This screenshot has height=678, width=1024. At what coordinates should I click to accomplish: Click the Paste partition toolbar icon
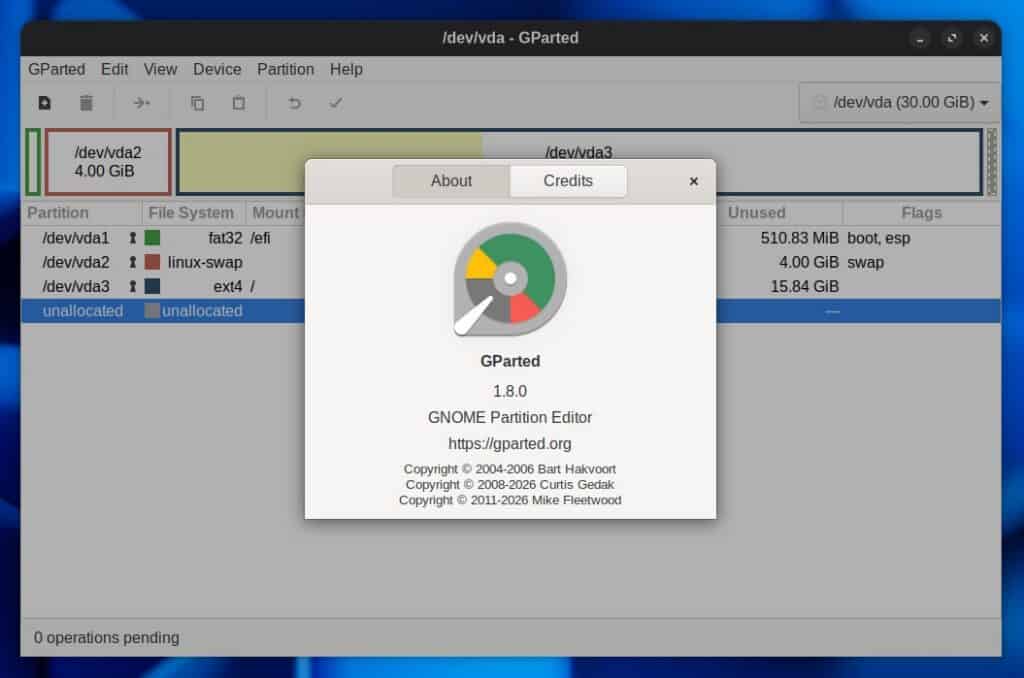(238, 102)
